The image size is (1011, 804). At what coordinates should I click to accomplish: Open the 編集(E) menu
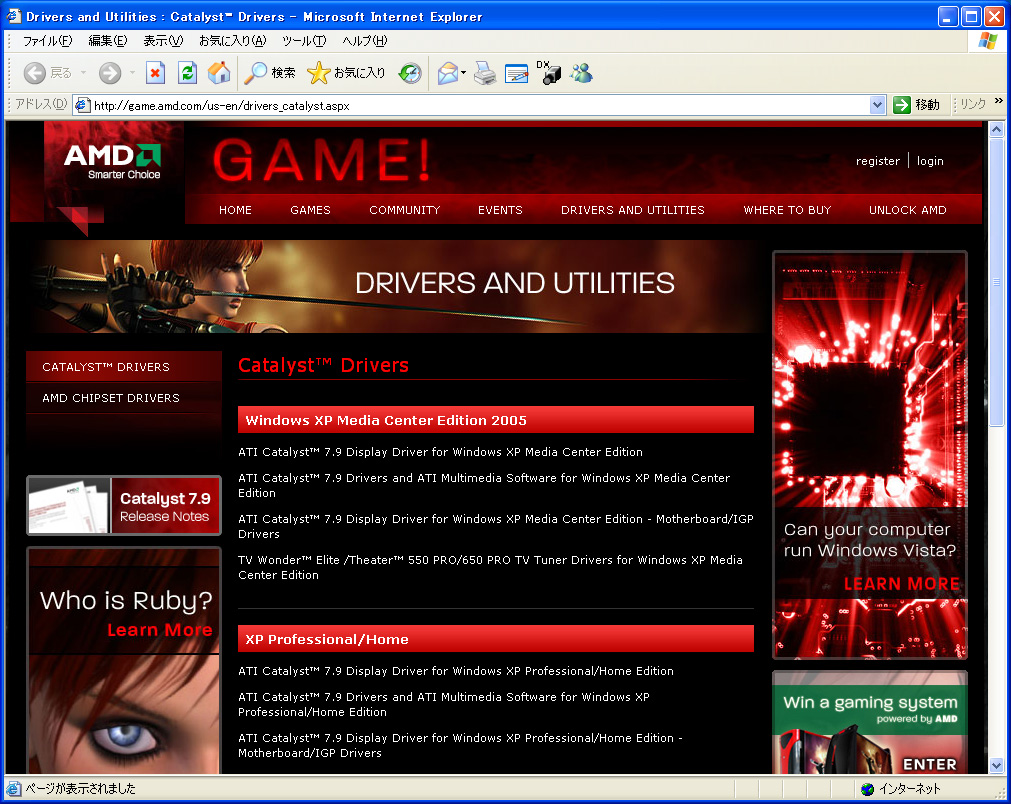click(108, 41)
